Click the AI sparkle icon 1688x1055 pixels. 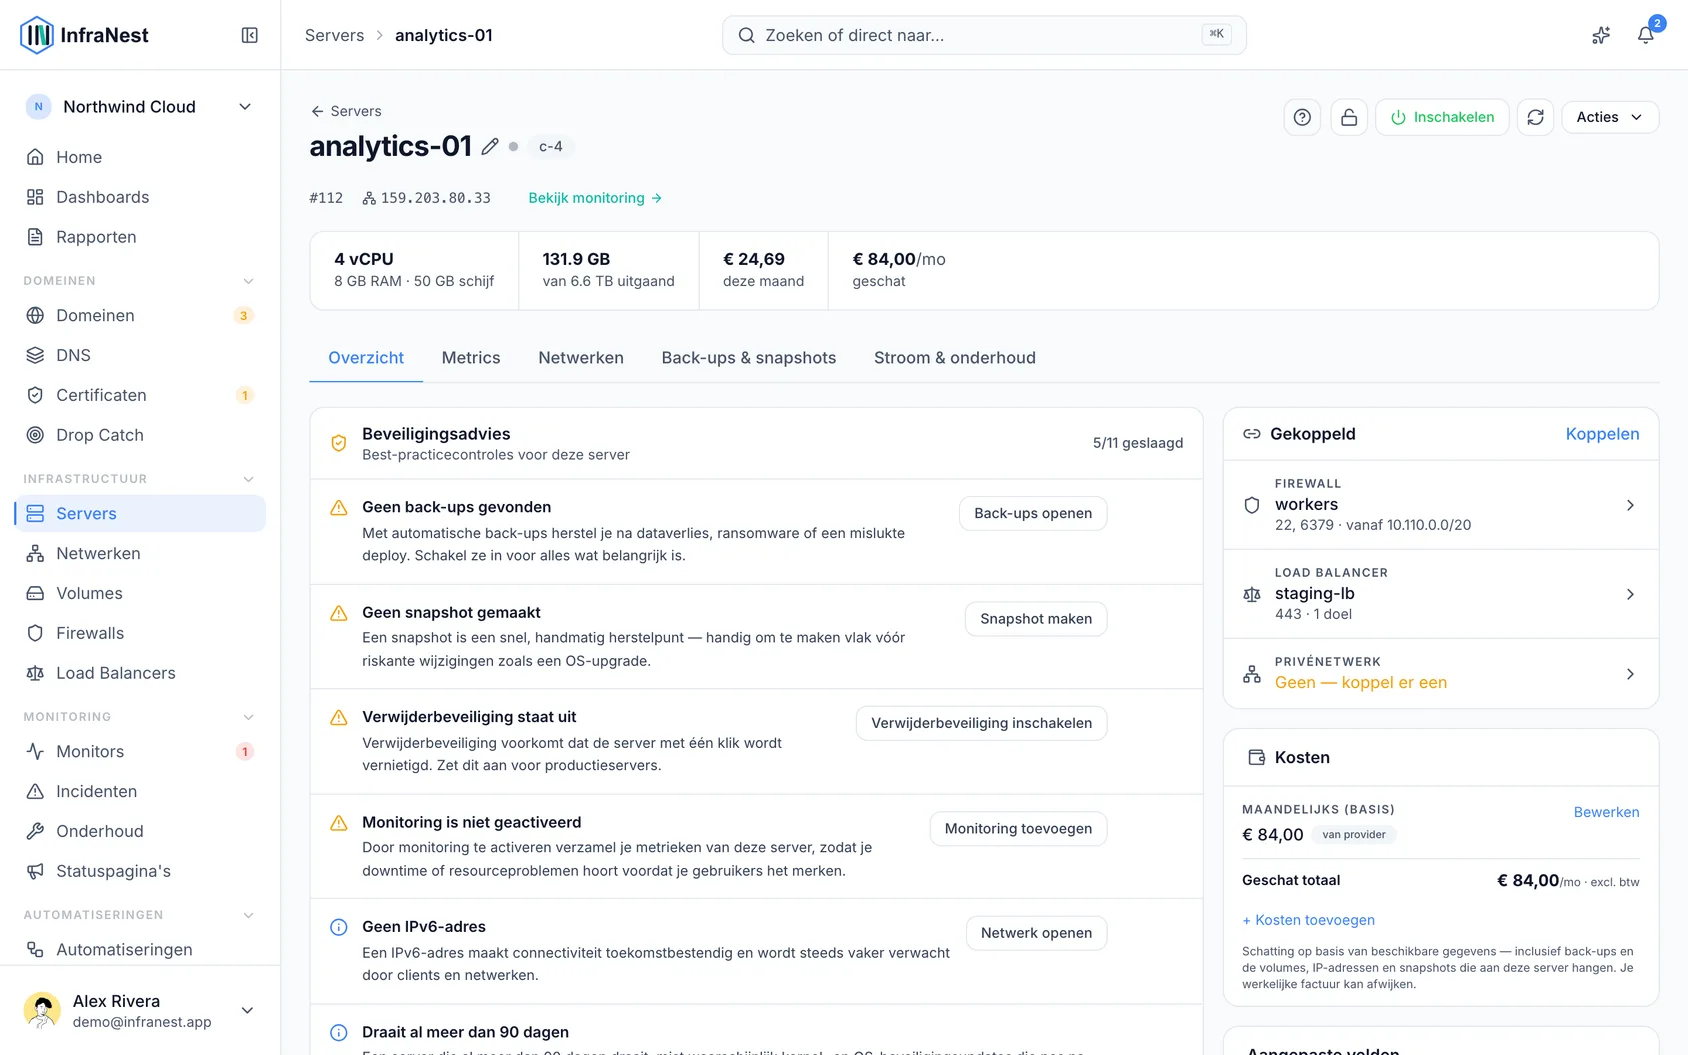[1601, 35]
